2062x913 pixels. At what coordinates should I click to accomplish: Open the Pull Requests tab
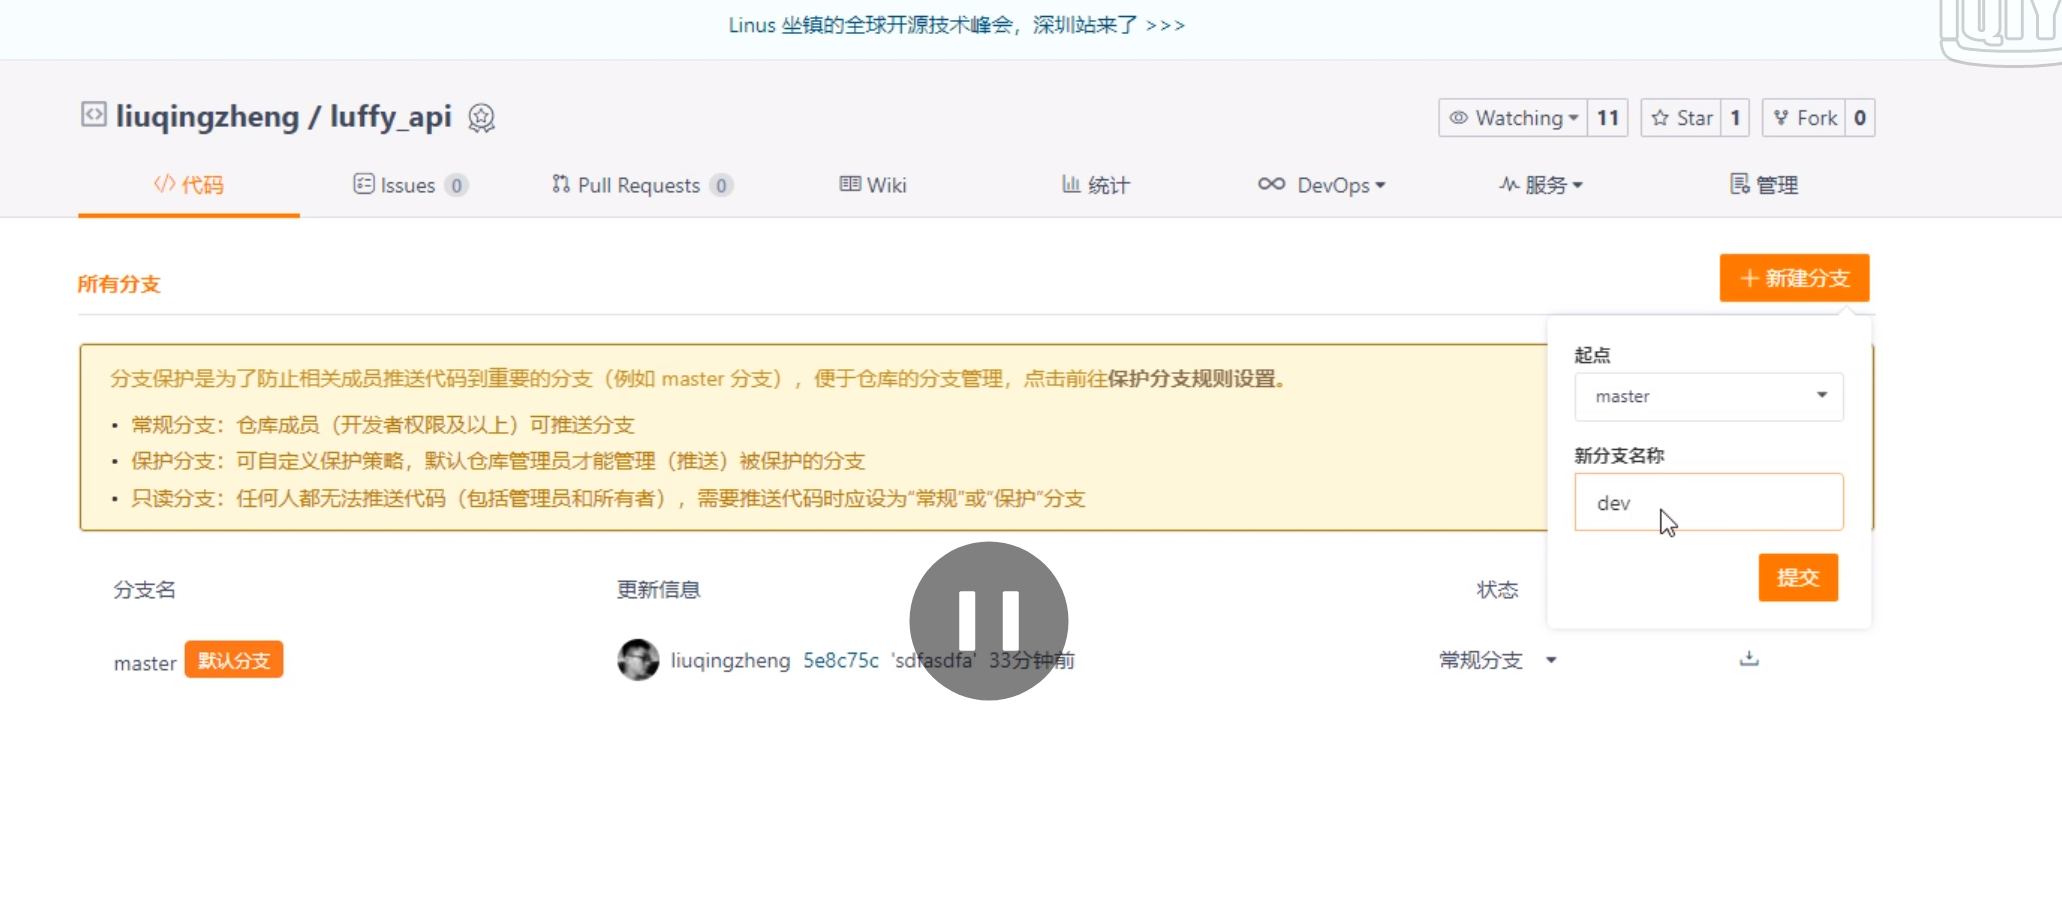point(642,185)
